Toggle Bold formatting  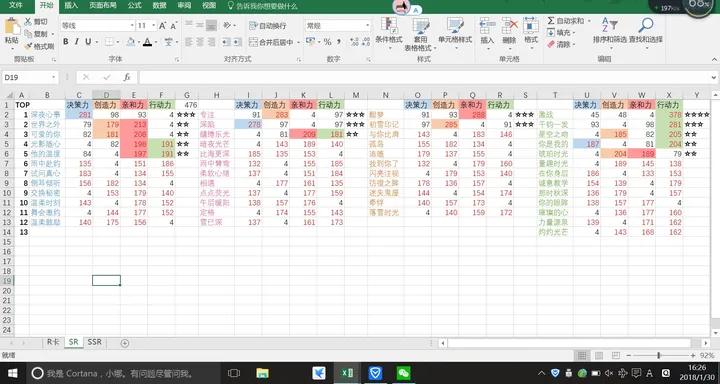(66, 42)
